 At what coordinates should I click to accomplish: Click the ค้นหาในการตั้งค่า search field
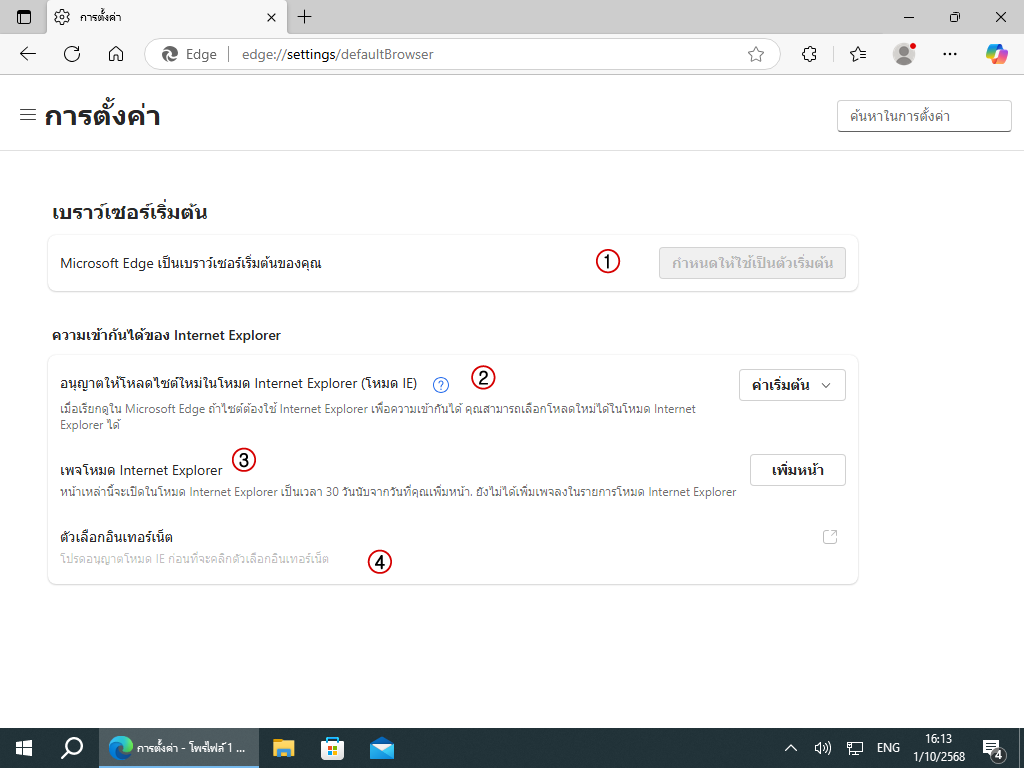click(923, 116)
